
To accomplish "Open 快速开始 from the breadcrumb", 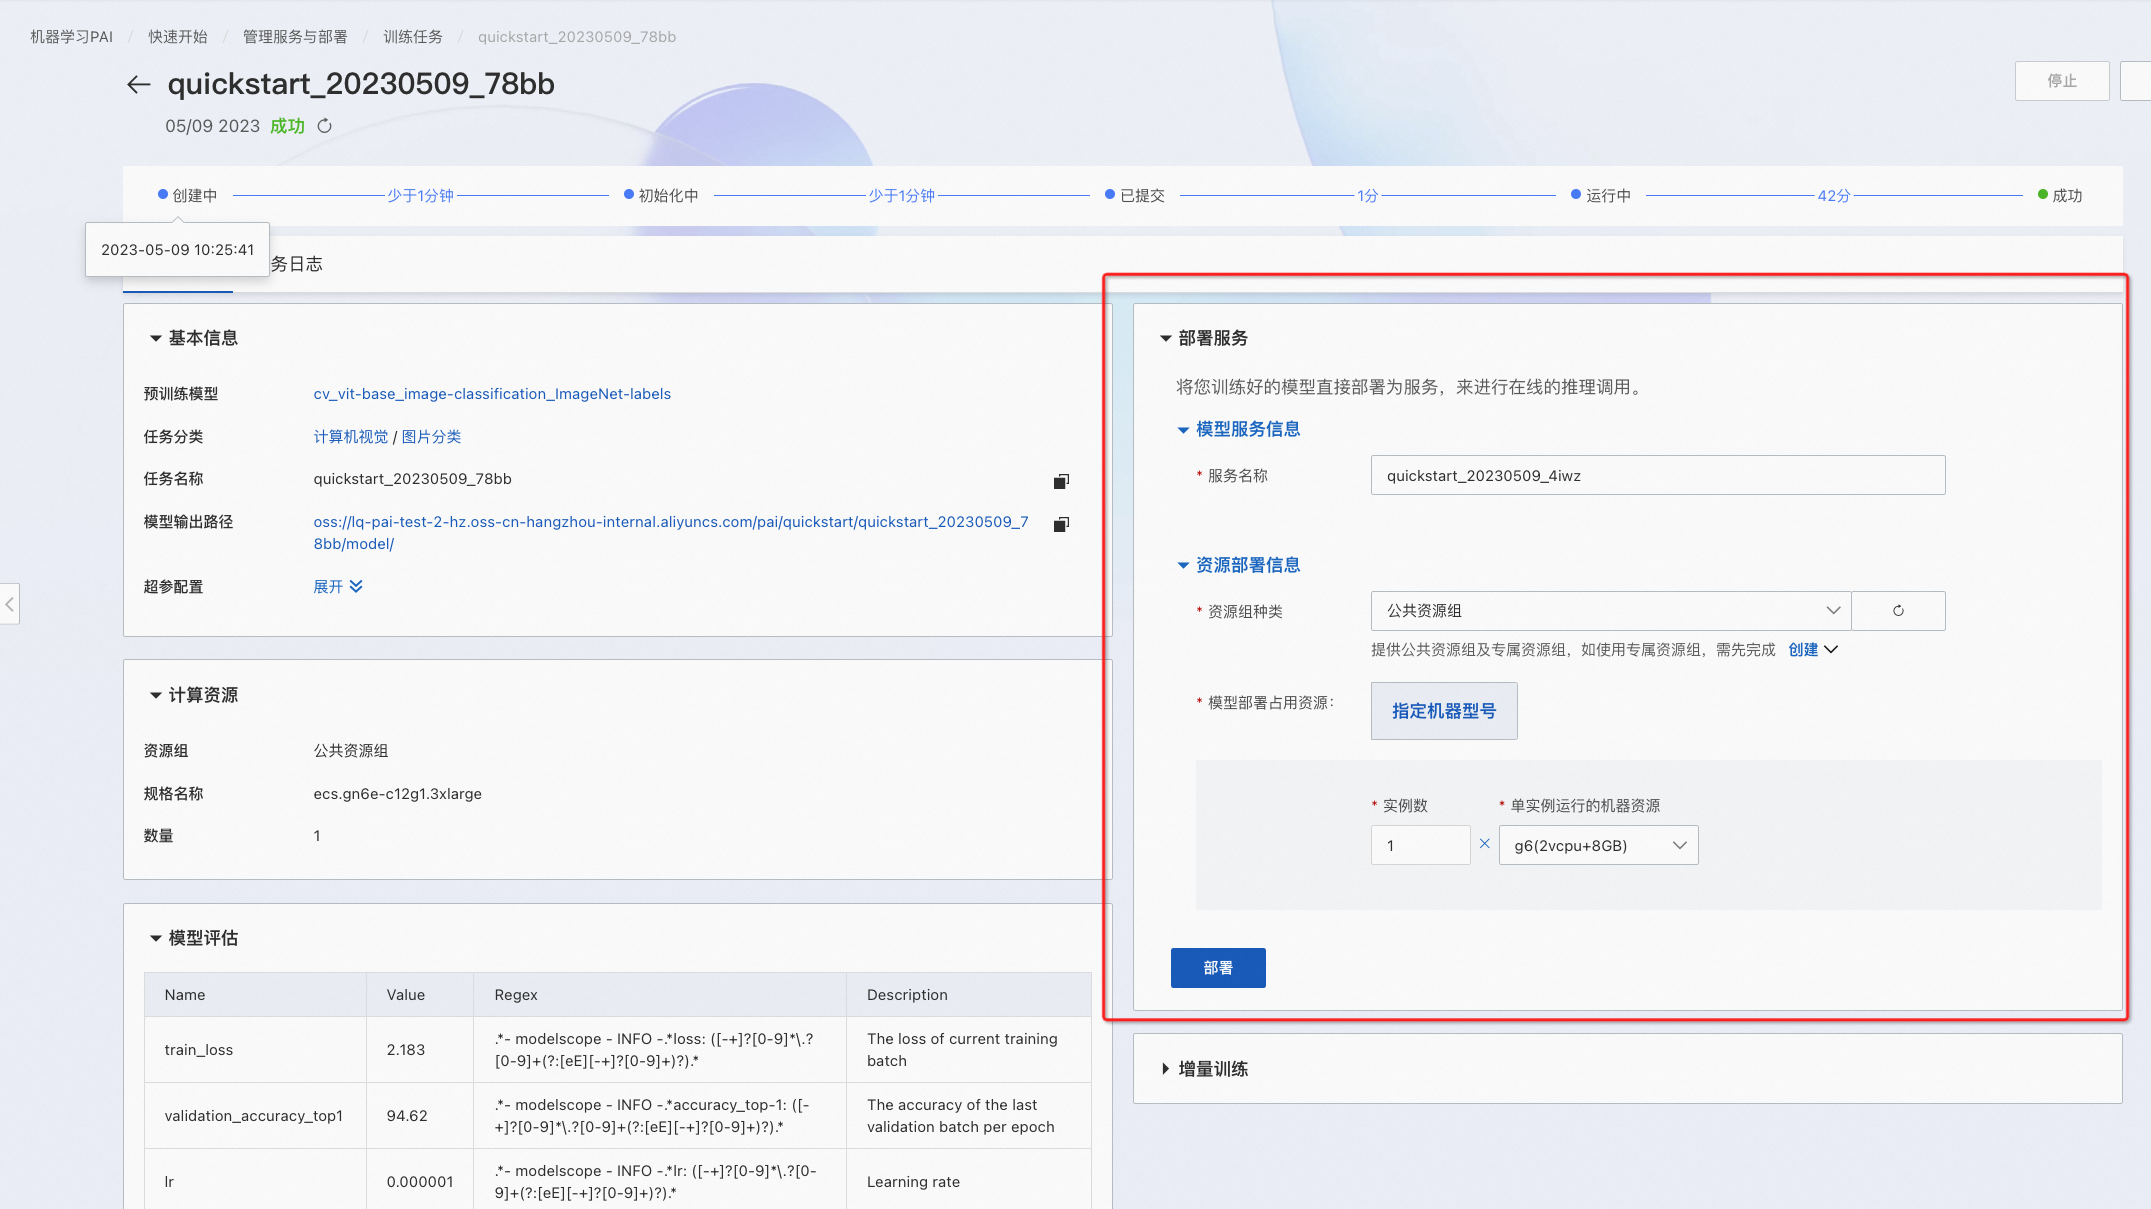I will (177, 36).
